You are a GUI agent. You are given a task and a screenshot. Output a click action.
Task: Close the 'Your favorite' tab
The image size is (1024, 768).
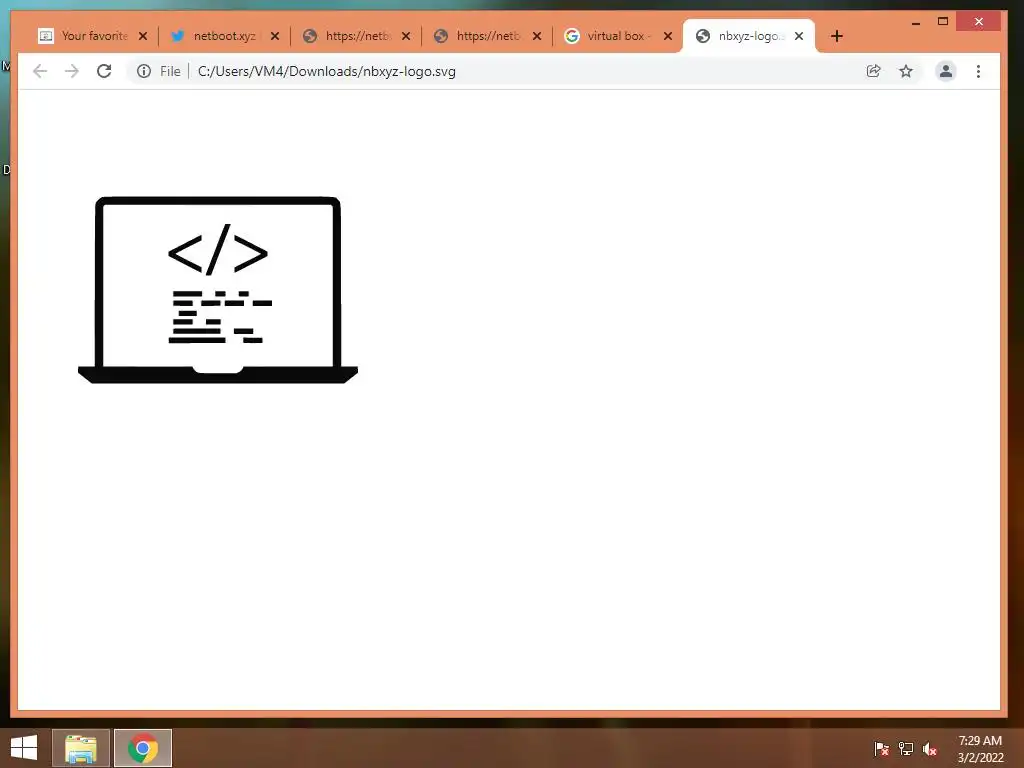click(x=143, y=36)
